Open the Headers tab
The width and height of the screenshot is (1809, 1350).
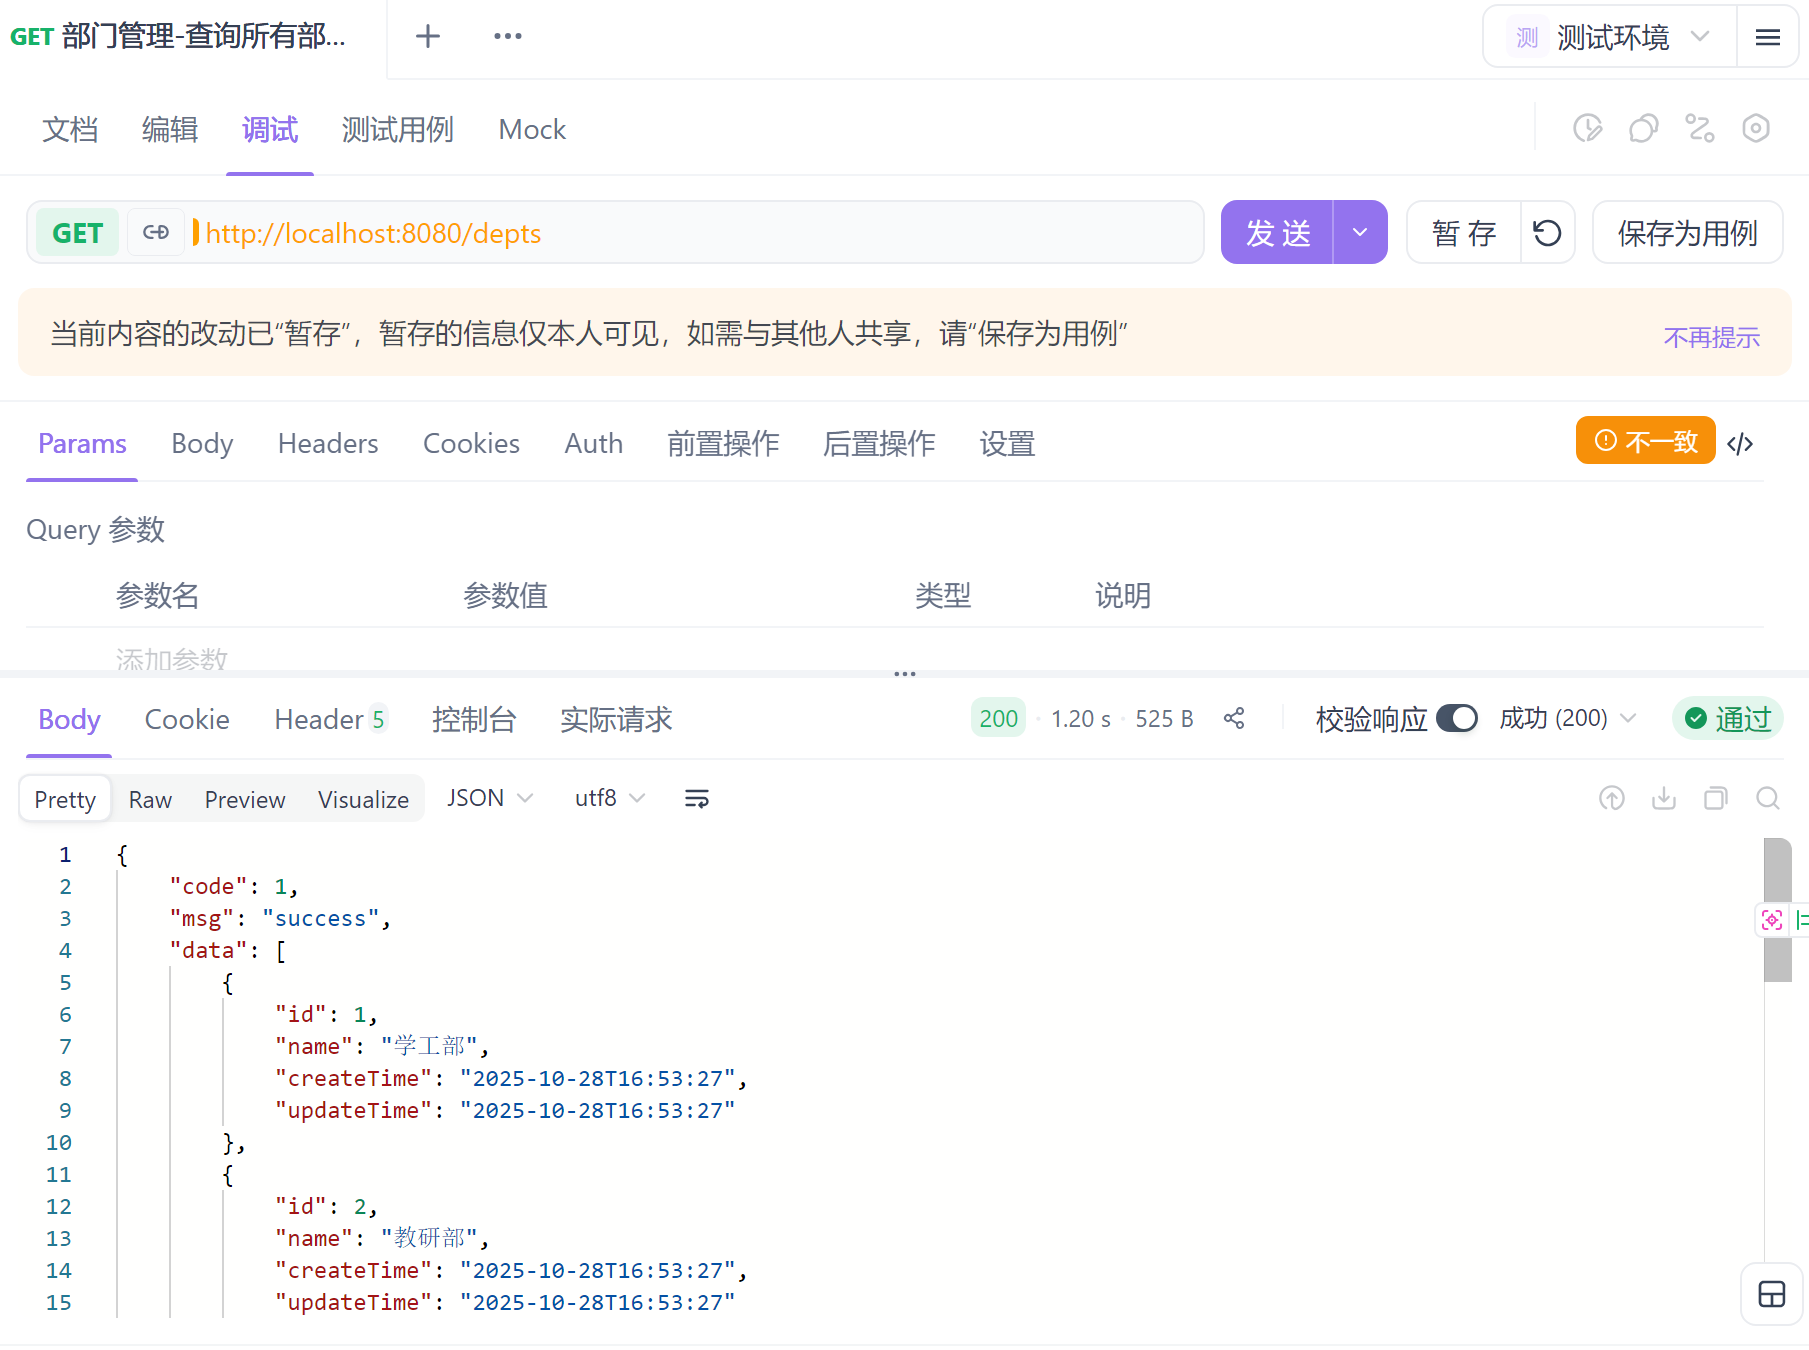click(328, 443)
